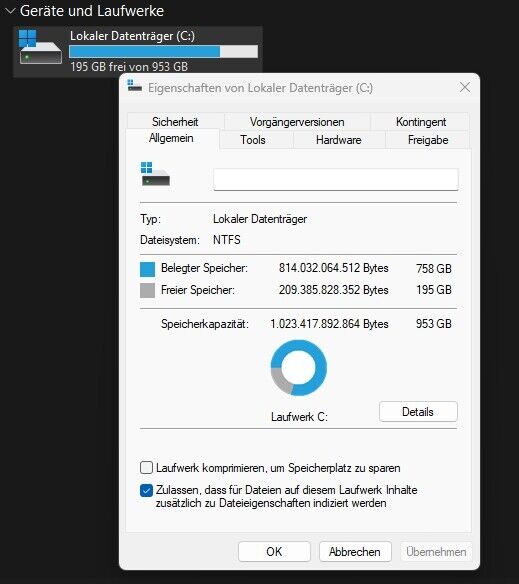Open Details for drive C:

[418, 412]
